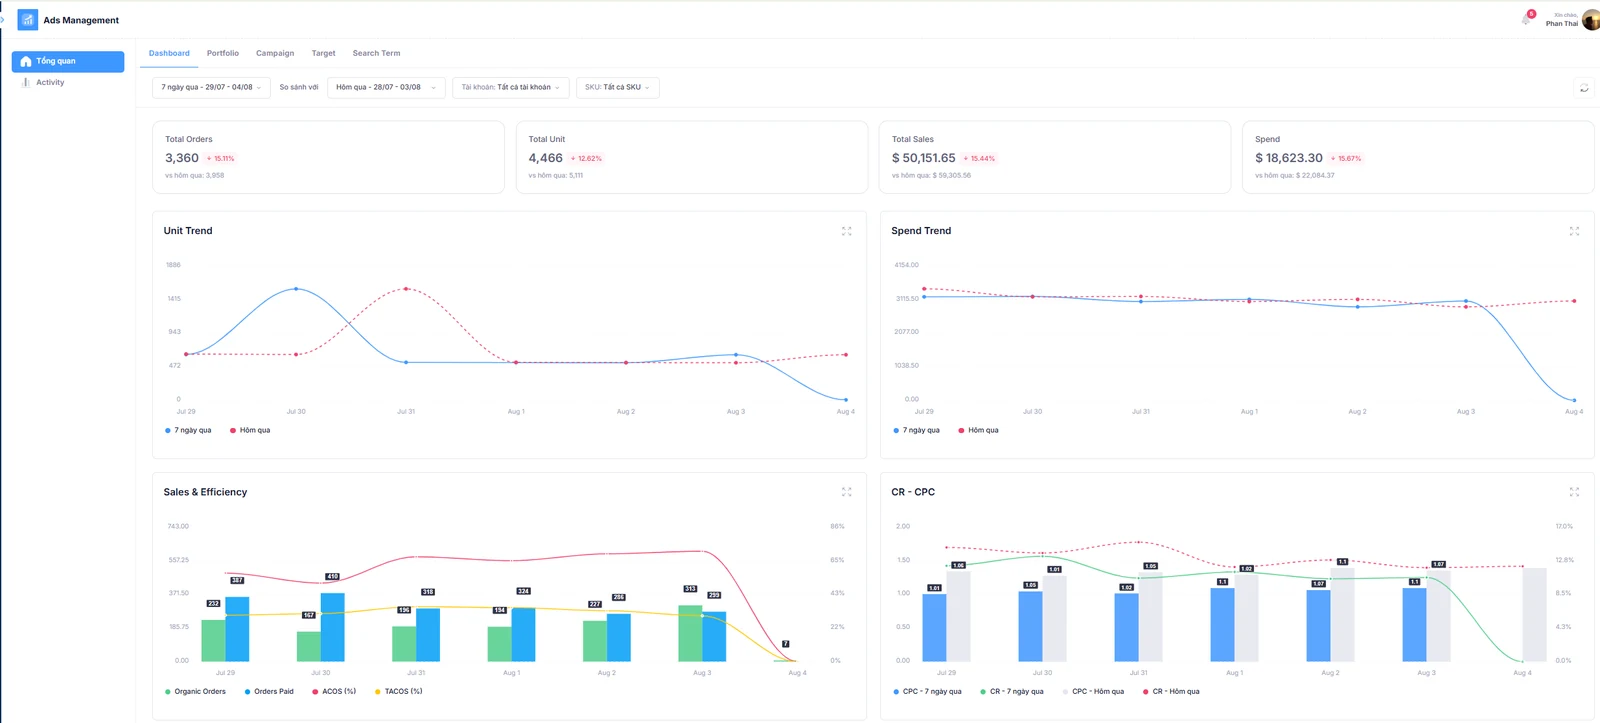Toggle 'CPC - Hôm qua' legend item
Screen dimensions: 1600x723
pos(1093,691)
